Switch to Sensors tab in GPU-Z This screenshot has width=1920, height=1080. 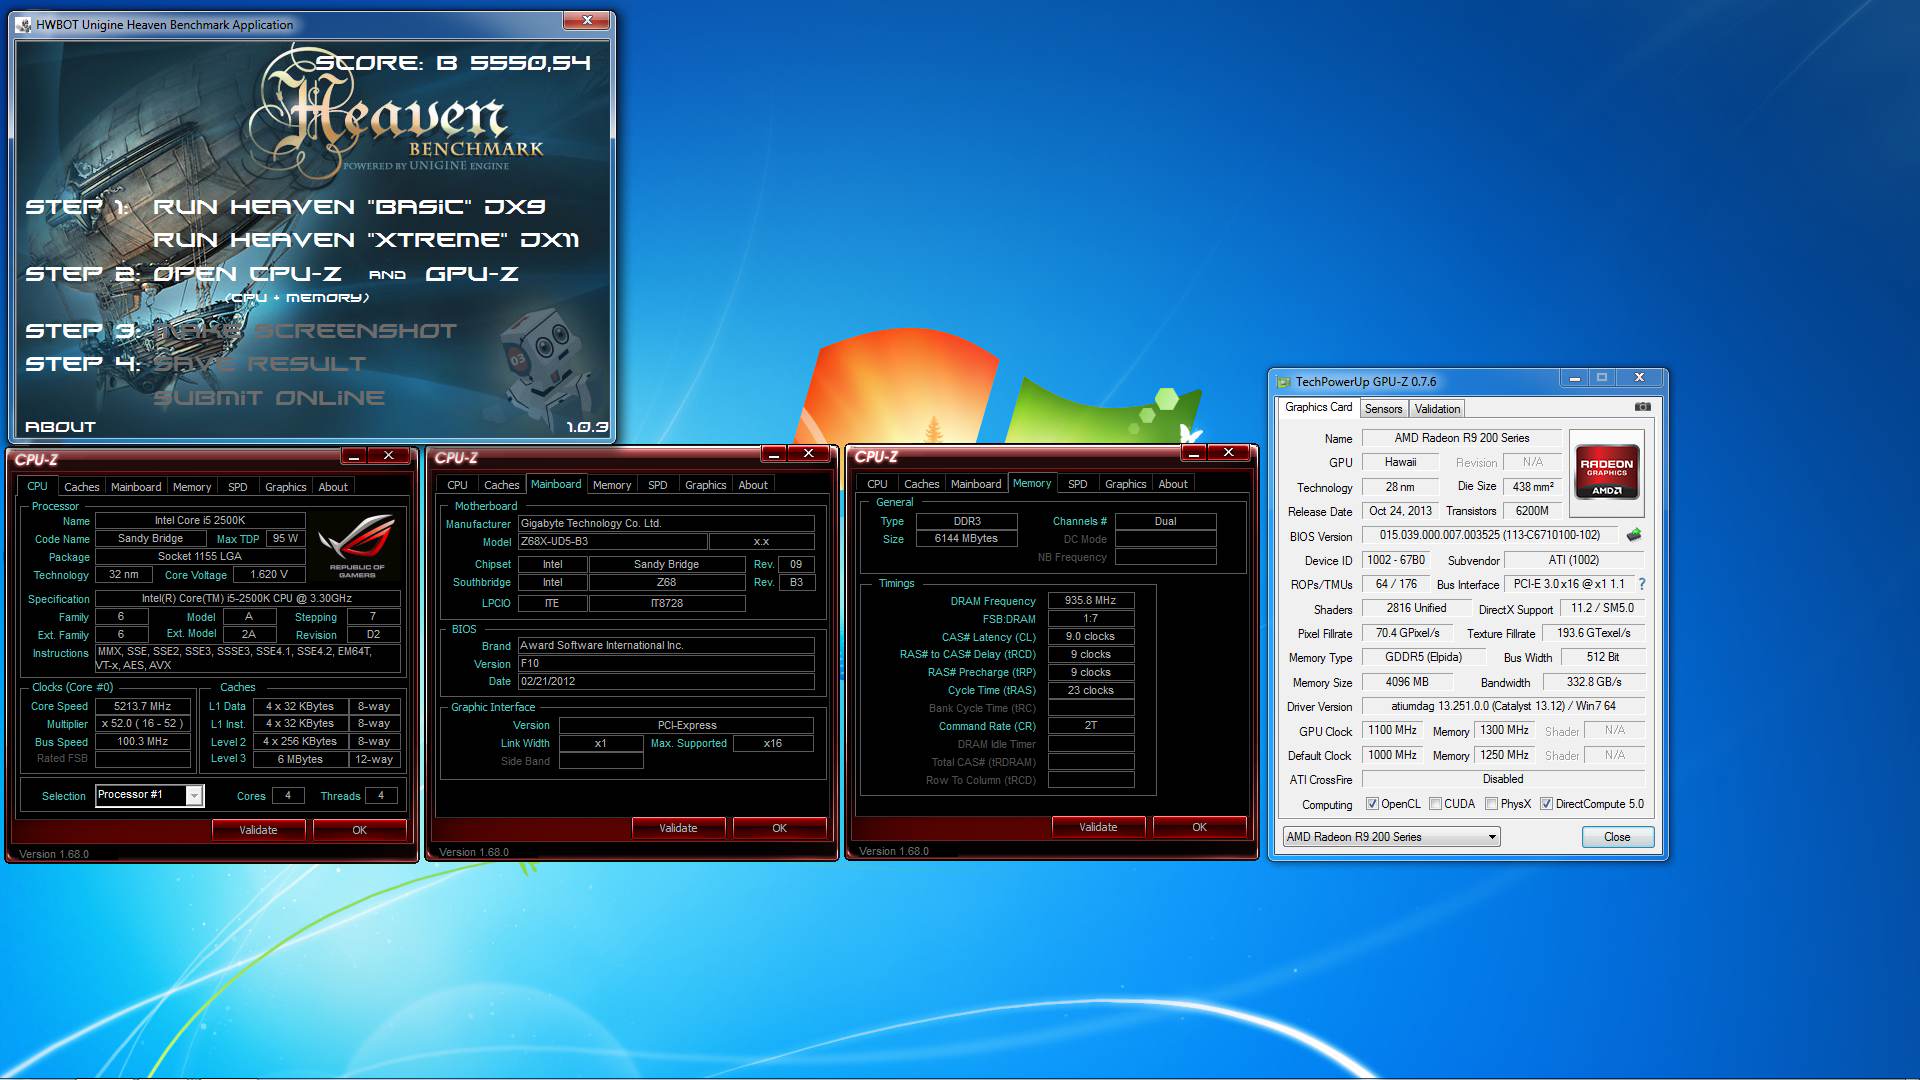[x=1383, y=409]
